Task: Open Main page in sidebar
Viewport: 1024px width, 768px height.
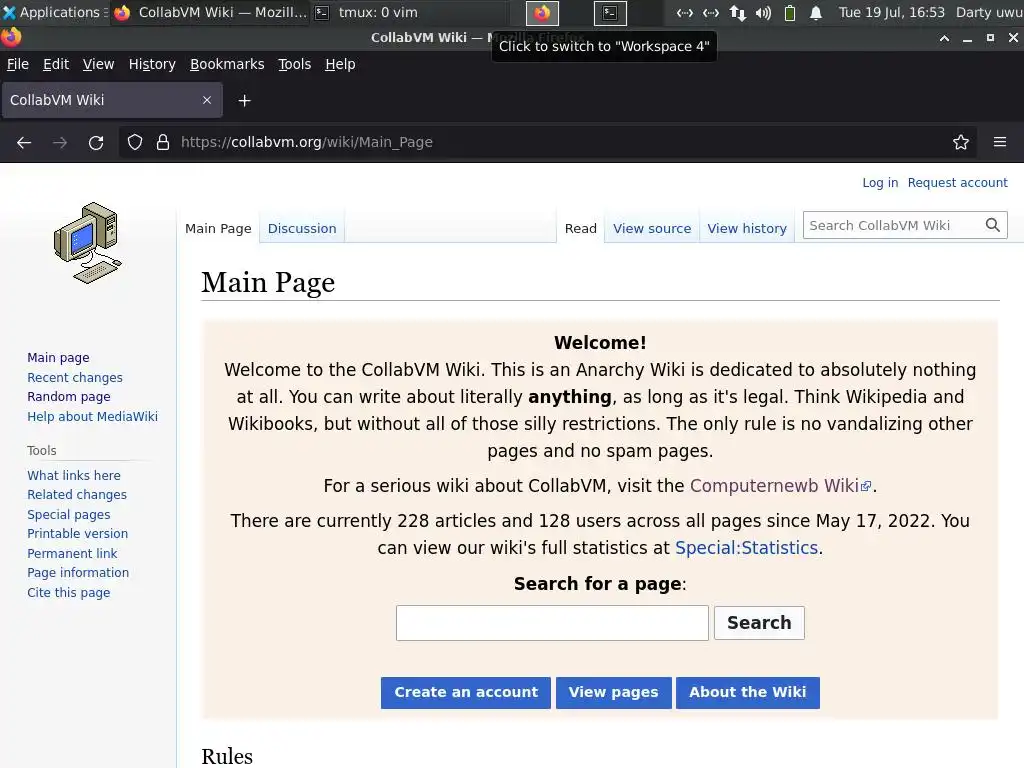Action: tap(58, 358)
